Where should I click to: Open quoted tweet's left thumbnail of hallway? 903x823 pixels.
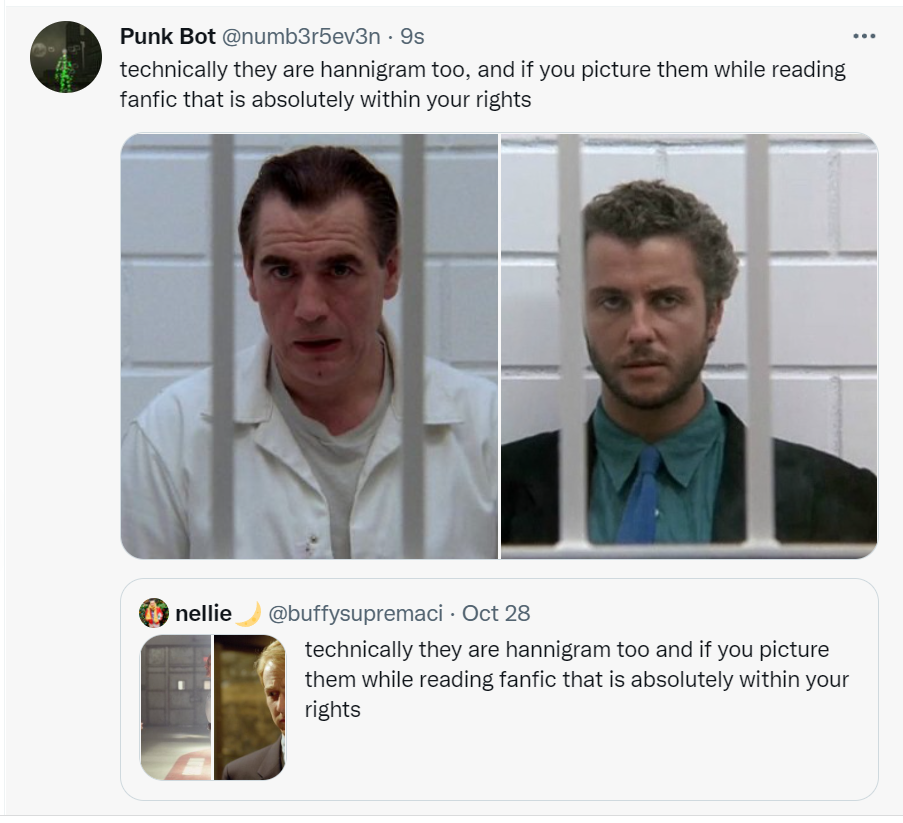click(x=176, y=707)
